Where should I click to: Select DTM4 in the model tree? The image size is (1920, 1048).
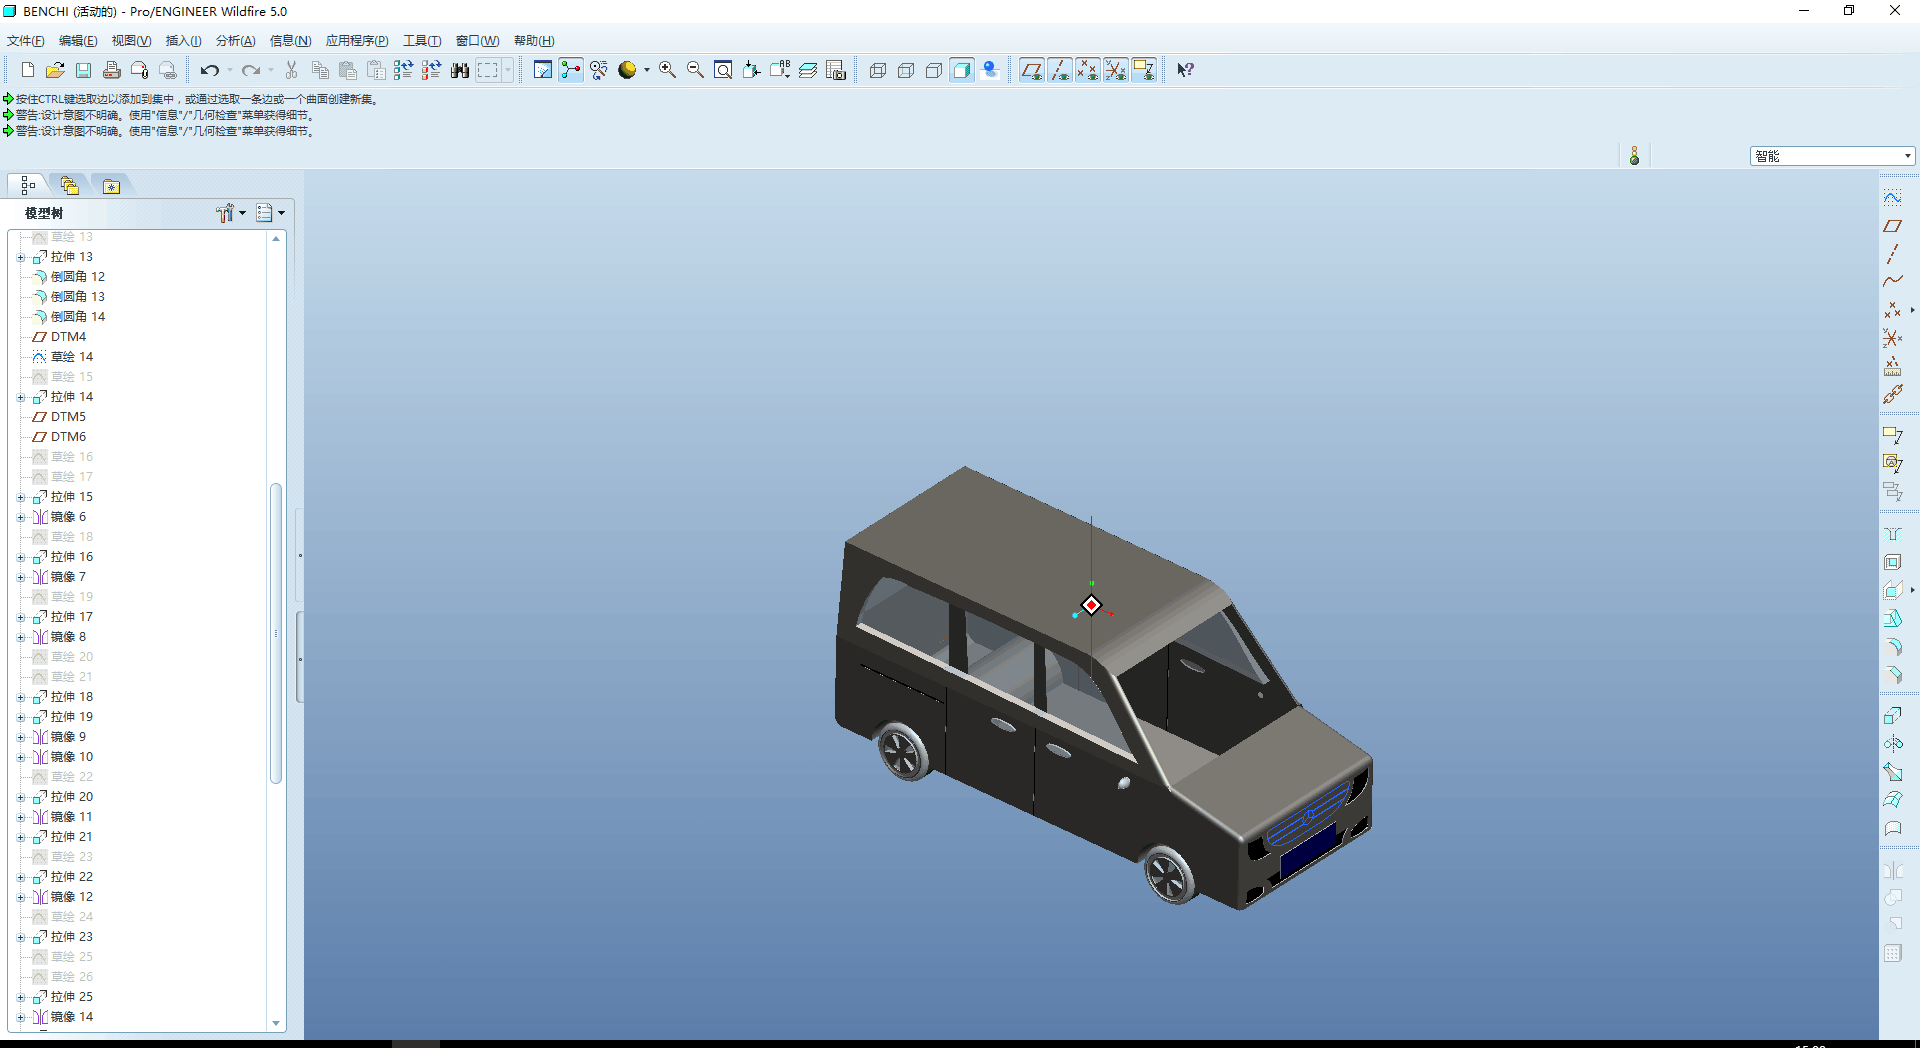[68, 337]
